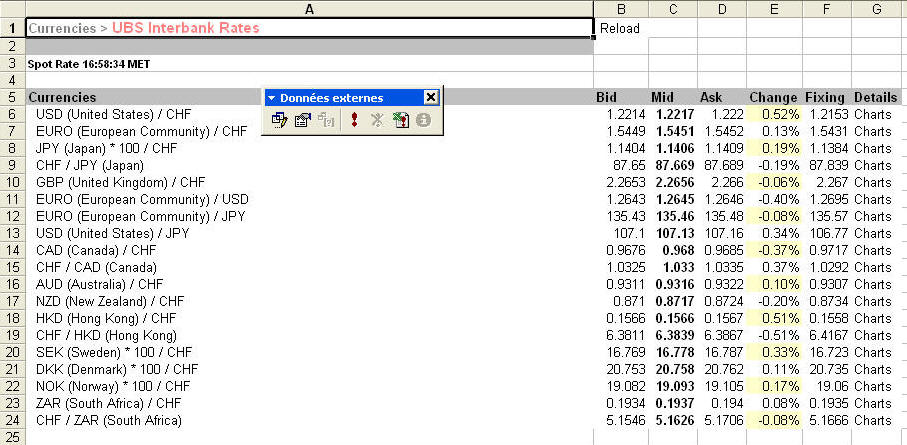This screenshot has height=445, width=907.
Task: Click Change value 0.52%
Action: click(780, 115)
